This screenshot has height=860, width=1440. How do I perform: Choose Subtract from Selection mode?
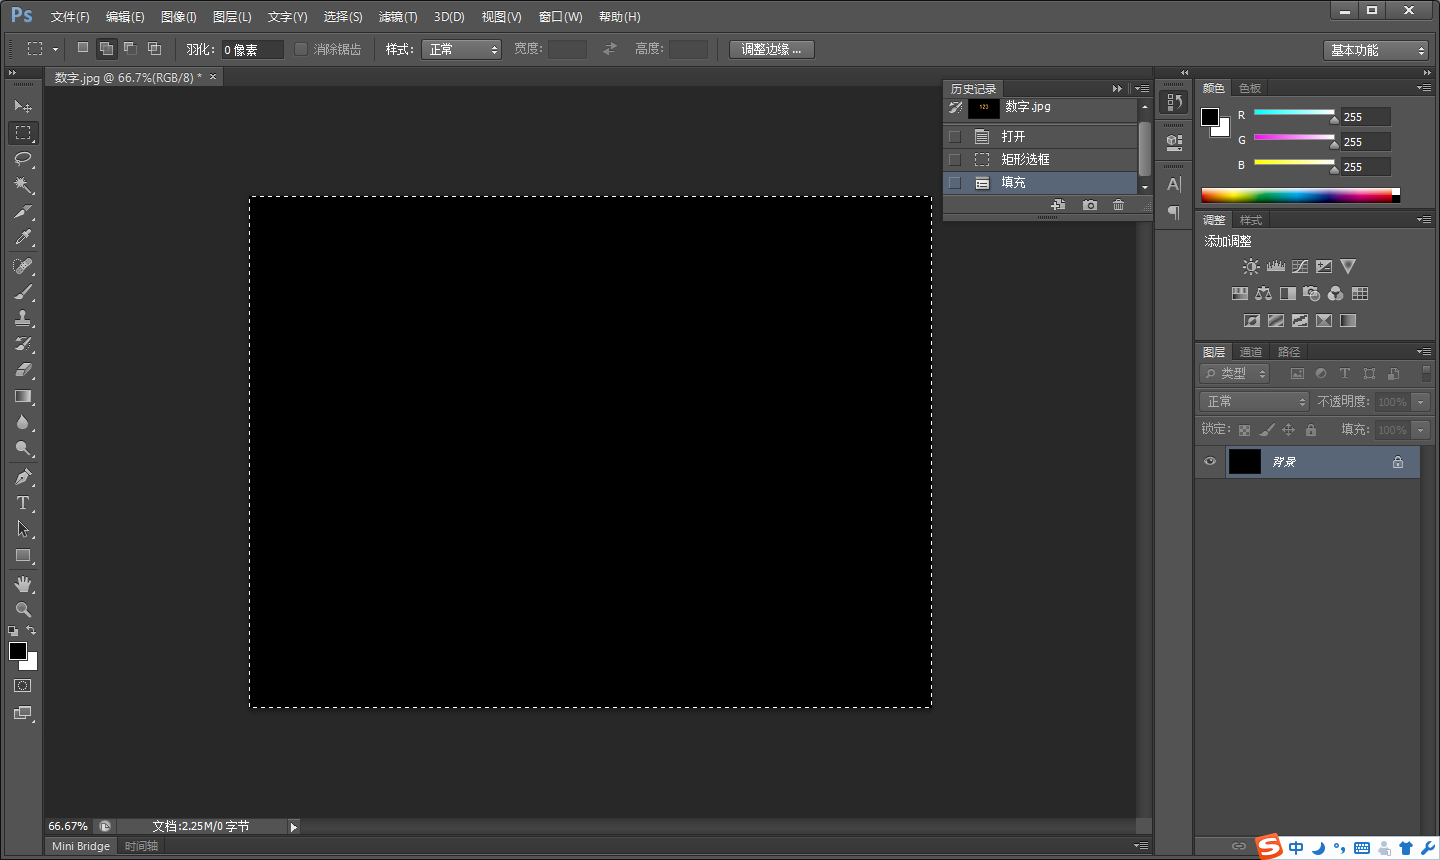click(x=130, y=48)
